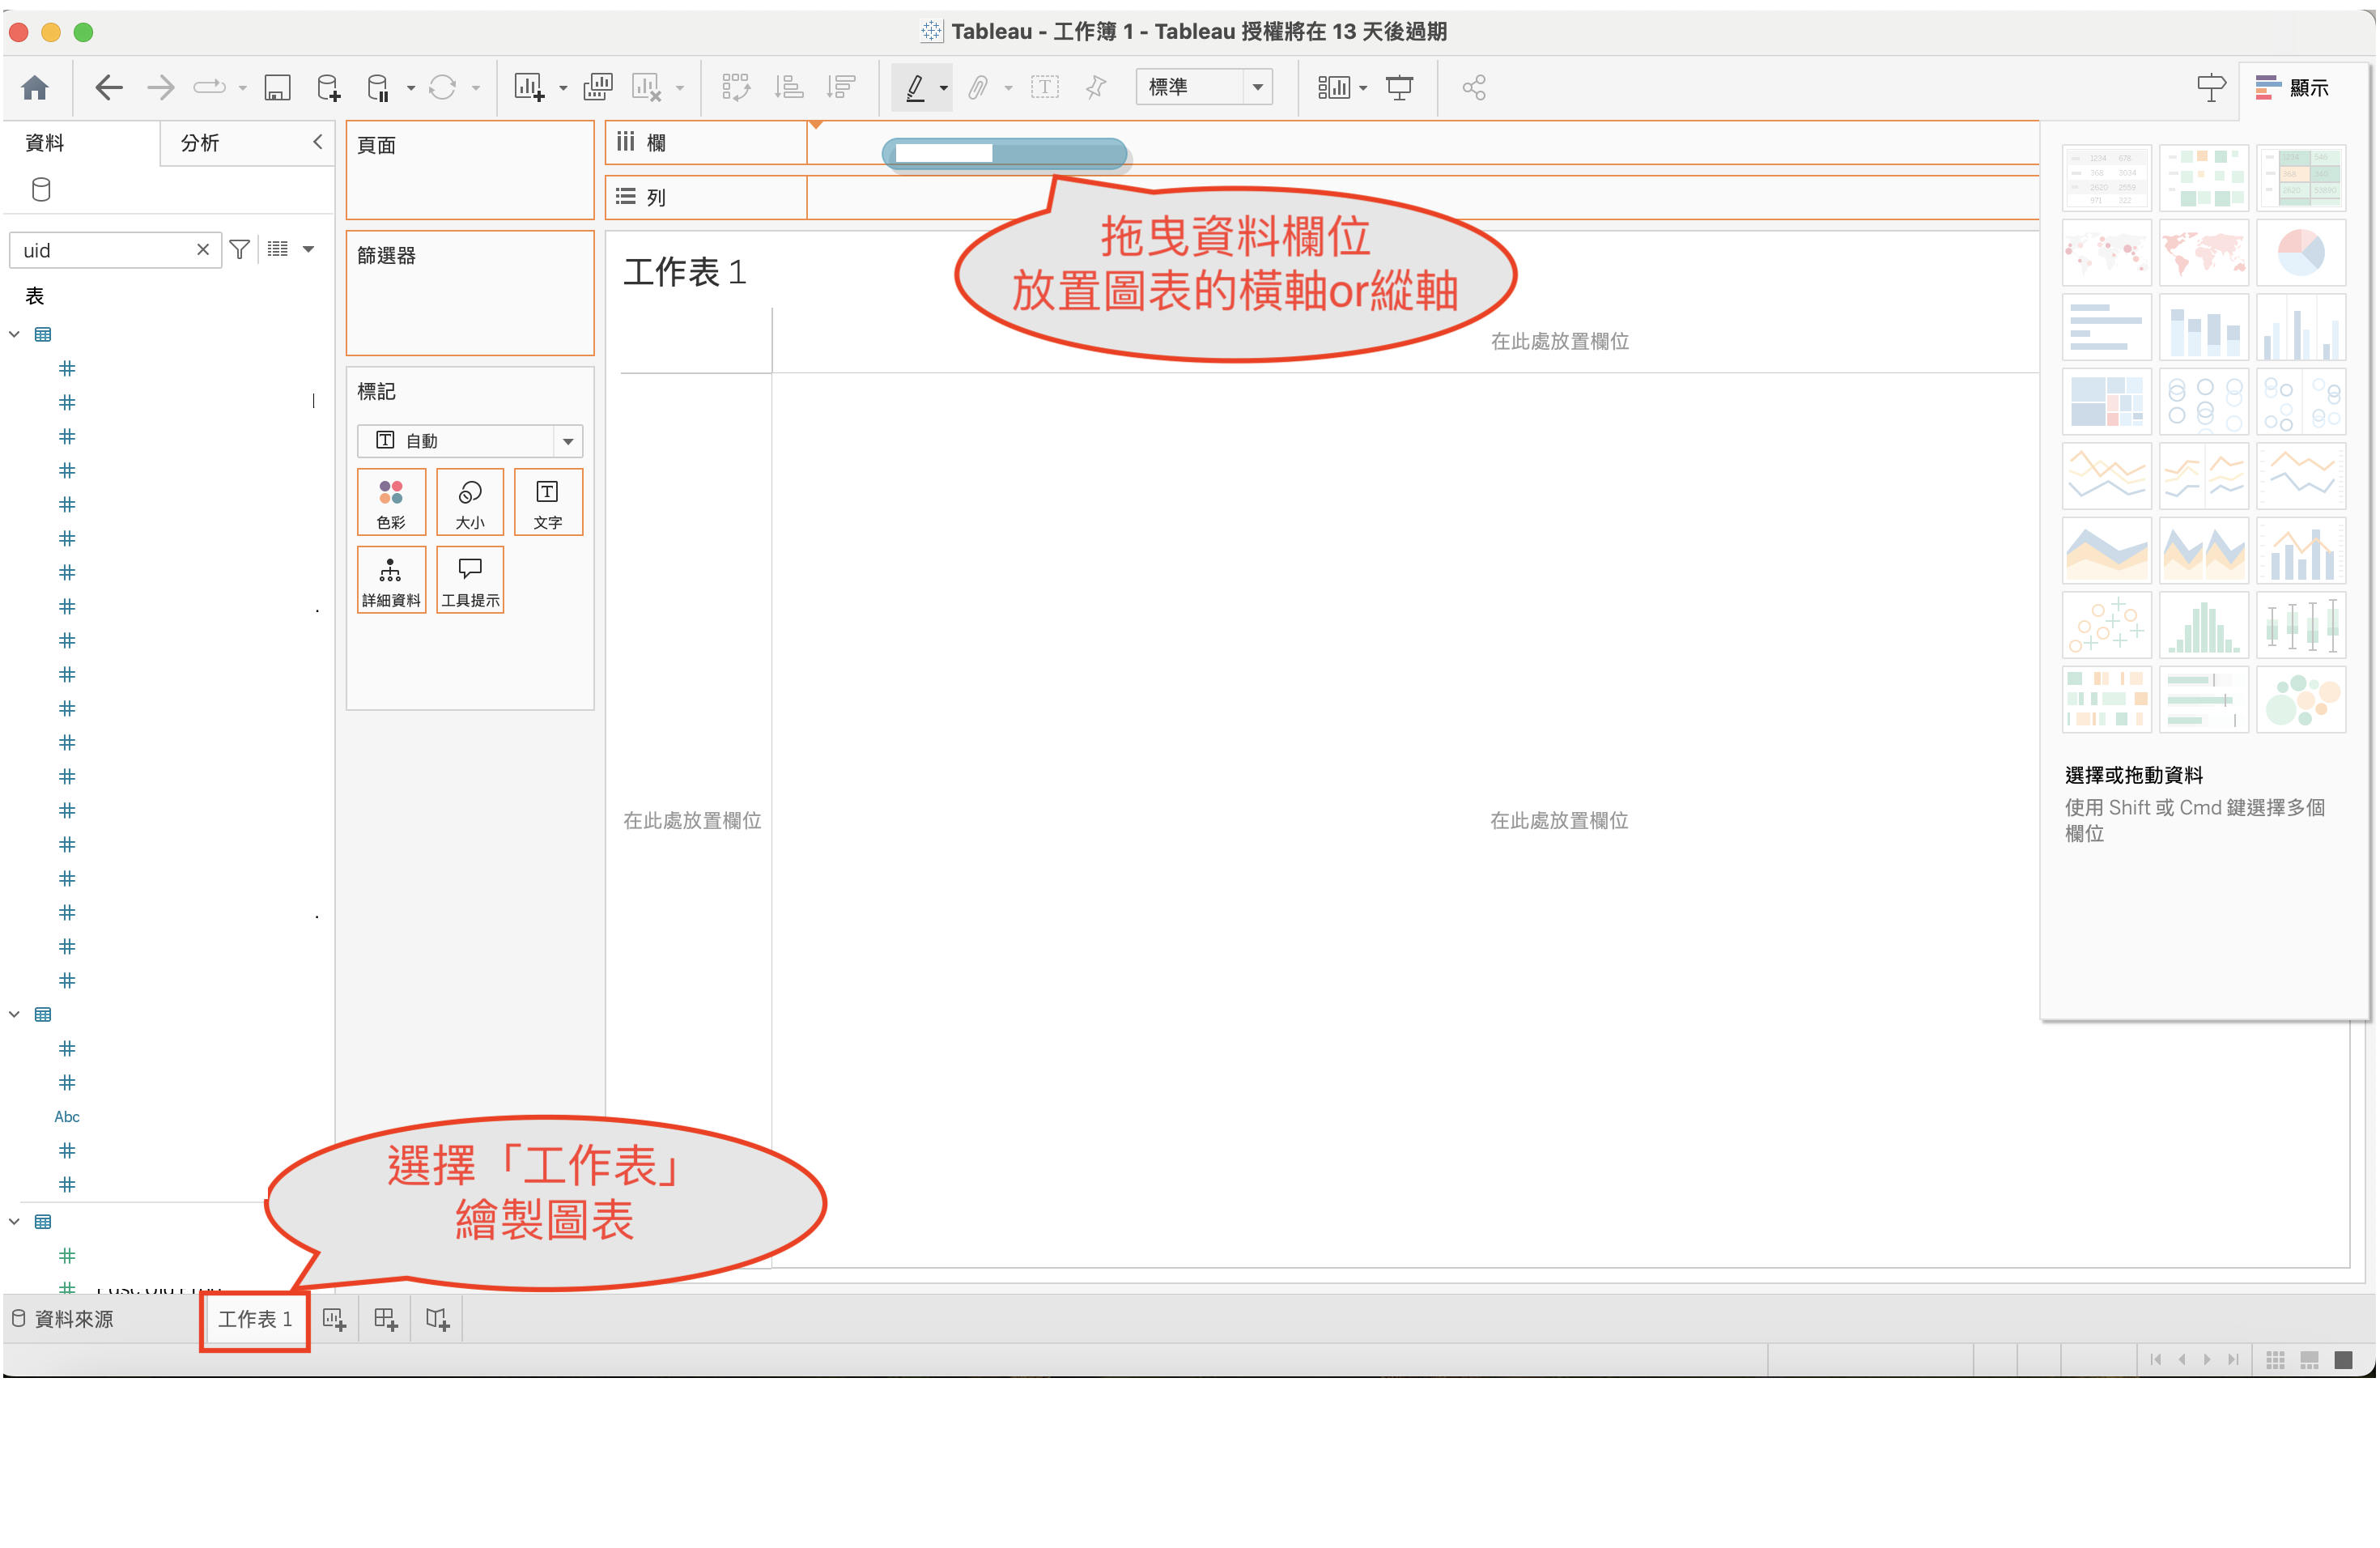This screenshot has height=1548, width=2380.
Task: Click the data source cylinder icon in data pane
Action: coord(41,189)
